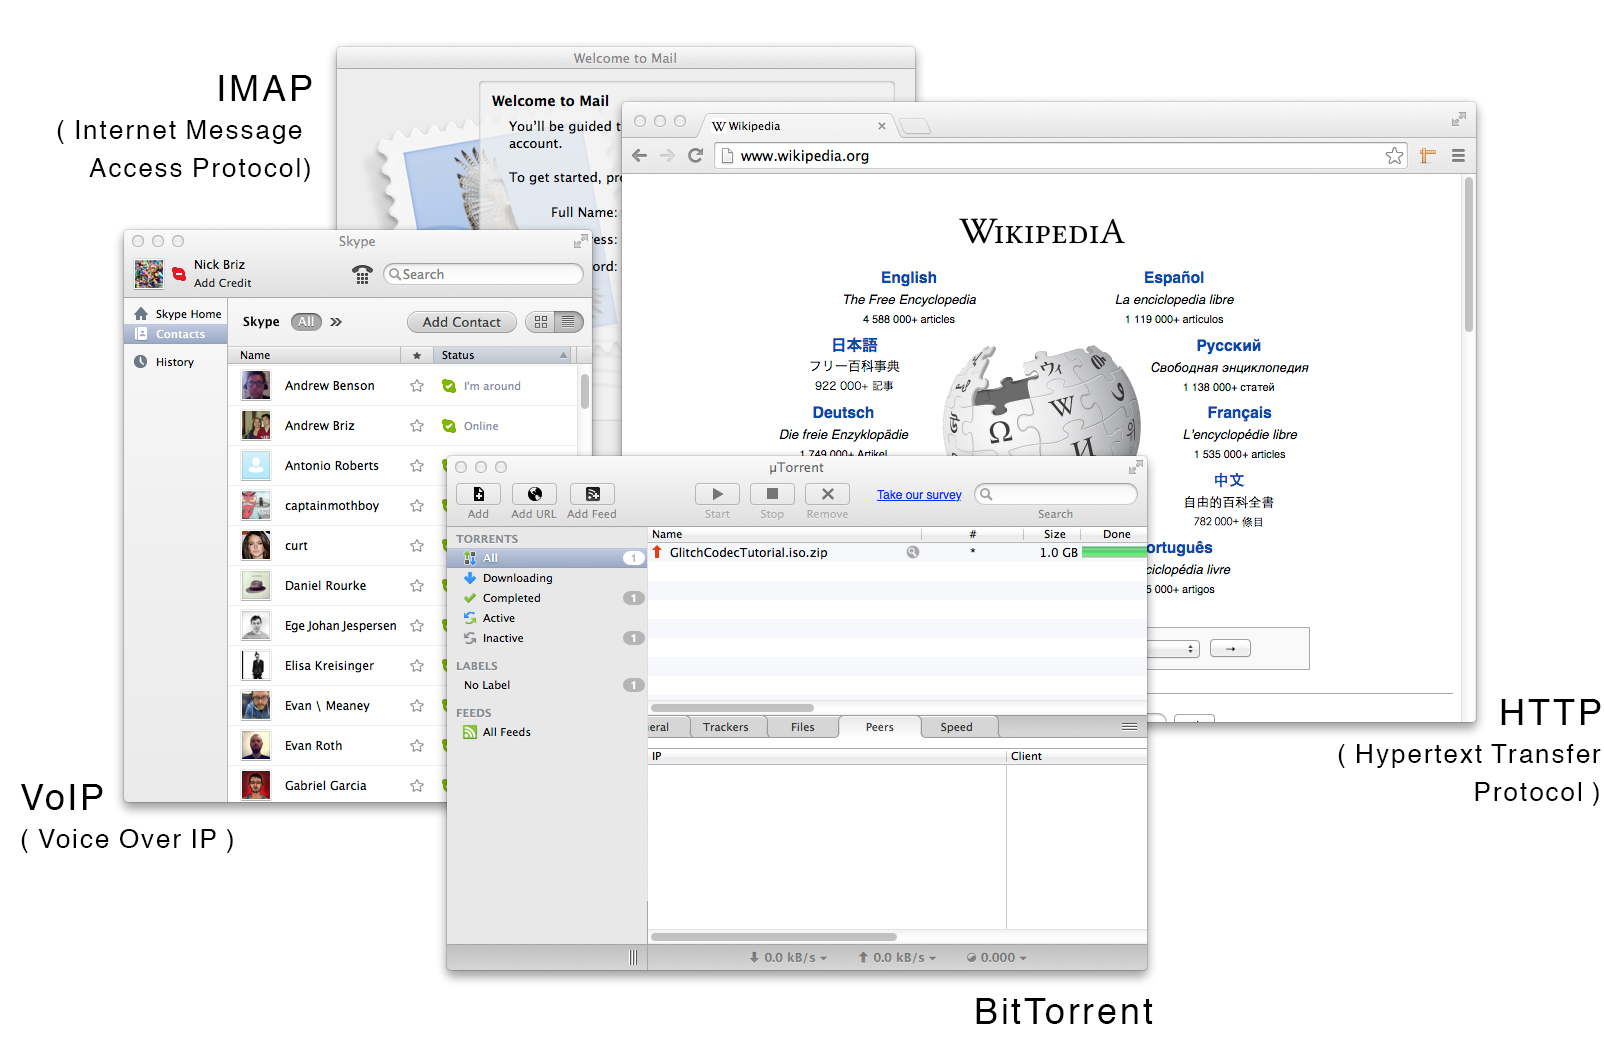The image size is (1604, 1050).
Task: Star the contact Daniel Rourke
Action: point(417,586)
